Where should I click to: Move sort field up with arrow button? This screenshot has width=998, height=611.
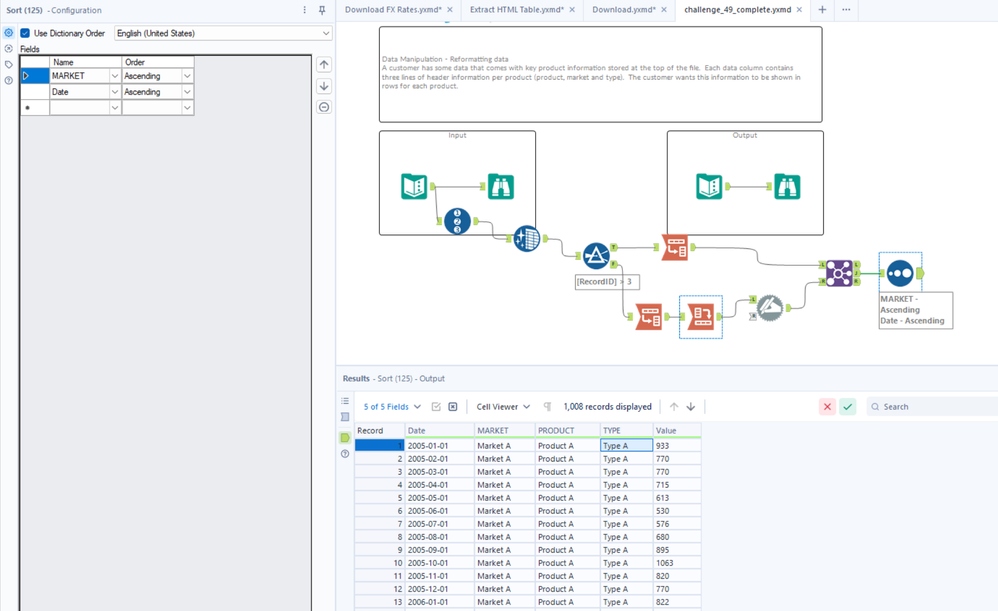point(324,65)
